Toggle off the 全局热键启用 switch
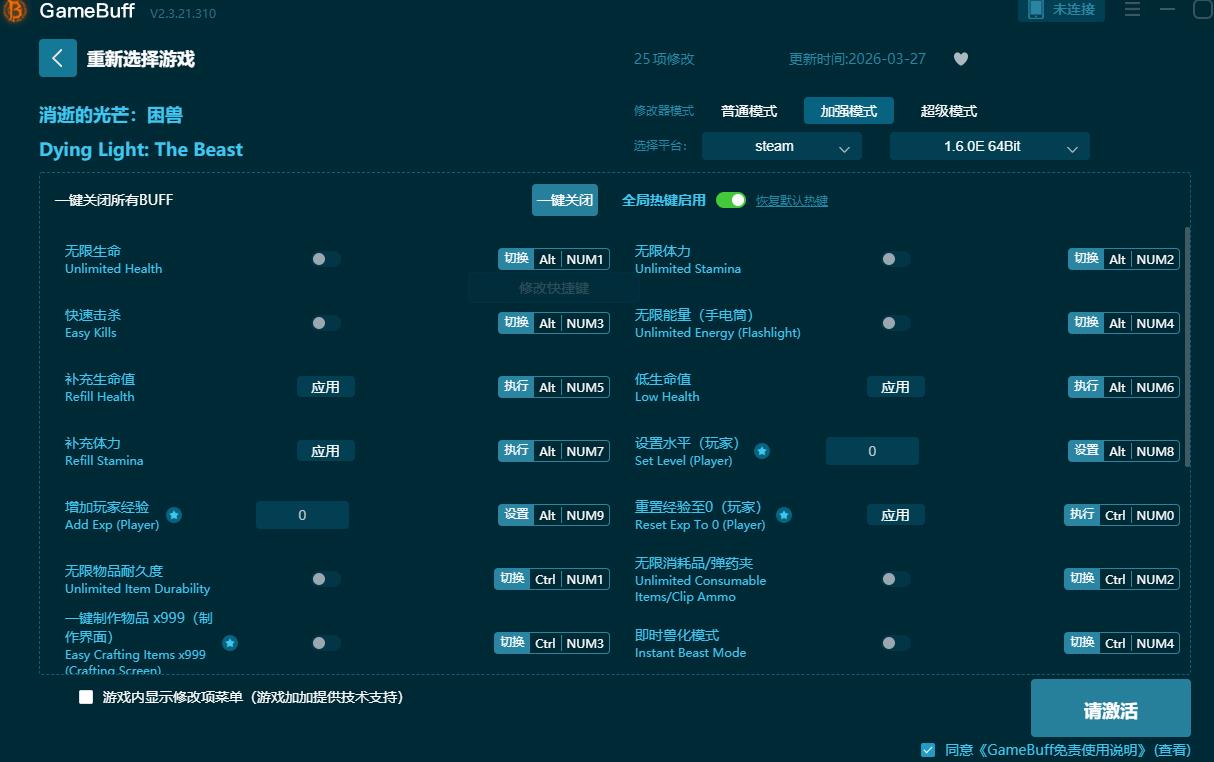This screenshot has height=762, width=1214. click(x=731, y=200)
